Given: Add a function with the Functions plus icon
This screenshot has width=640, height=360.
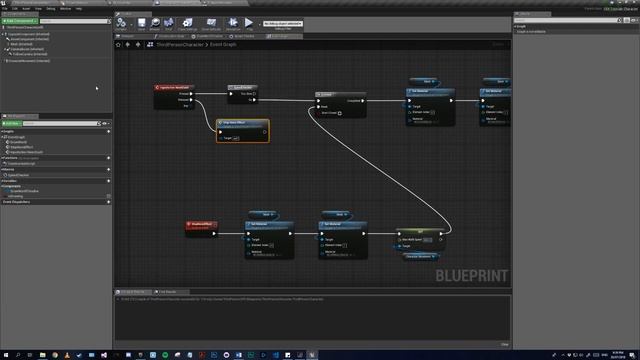Looking at the screenshot, I should [109, 158].
